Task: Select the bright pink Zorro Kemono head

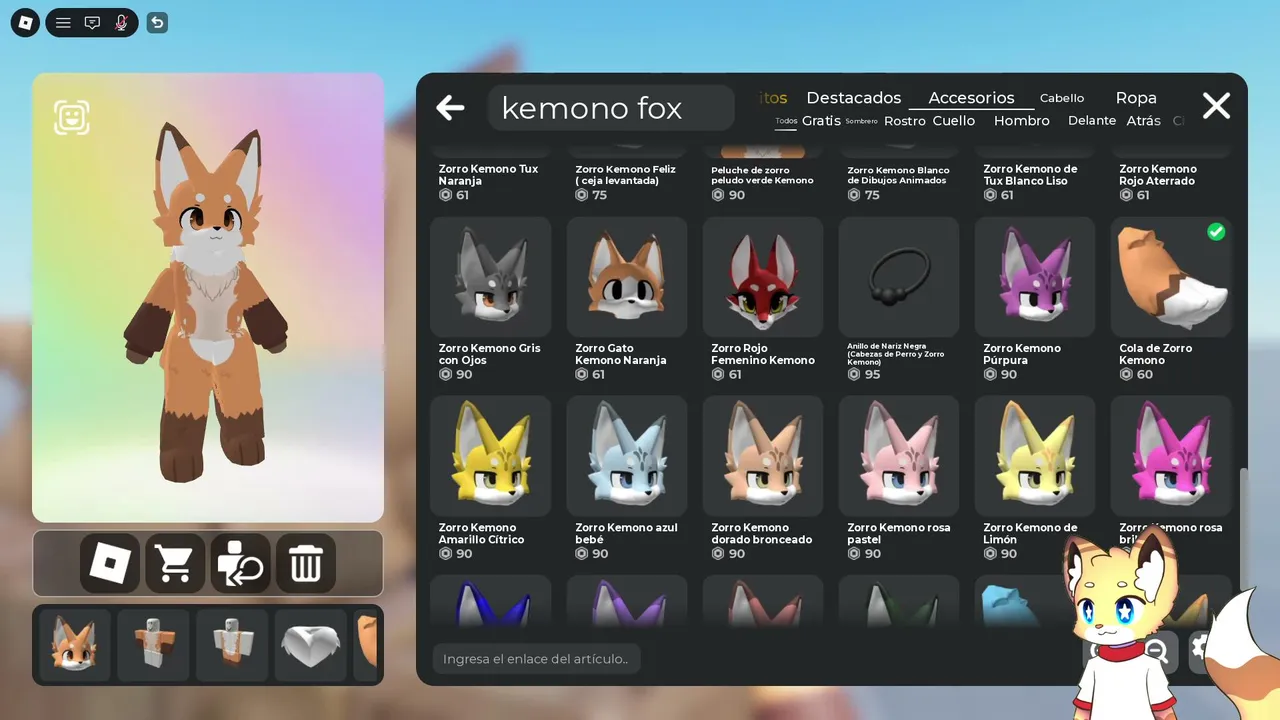Action: tap(1171, 456)
